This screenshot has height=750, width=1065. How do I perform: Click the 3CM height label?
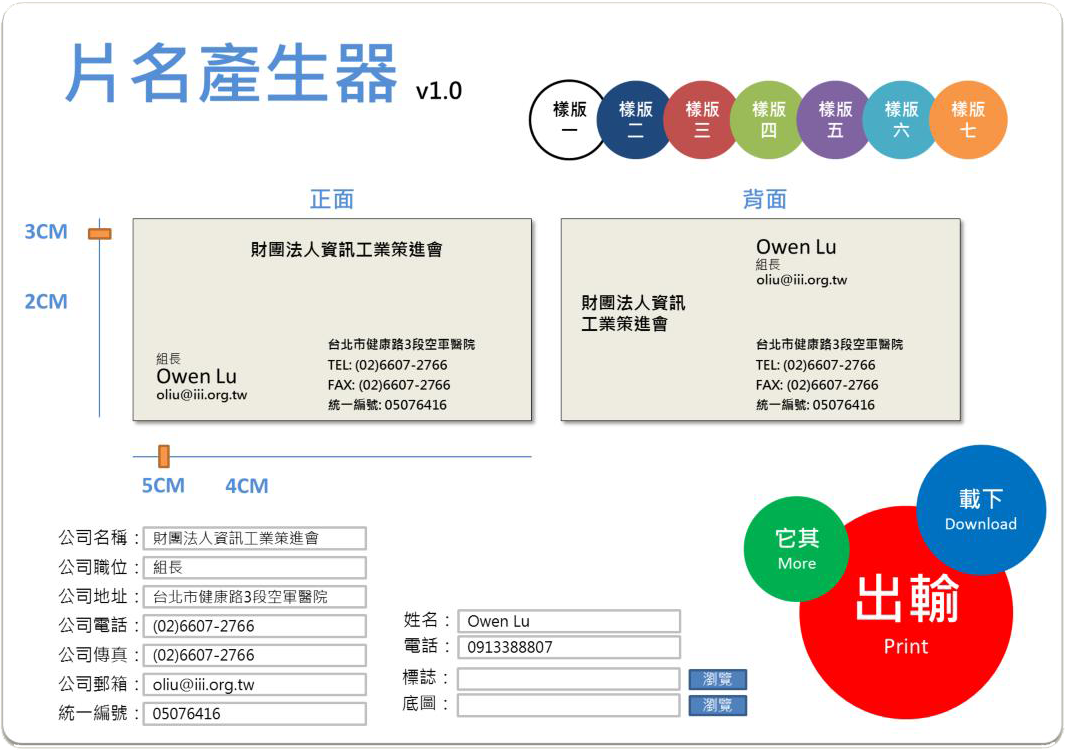click(x=46, y=232)
